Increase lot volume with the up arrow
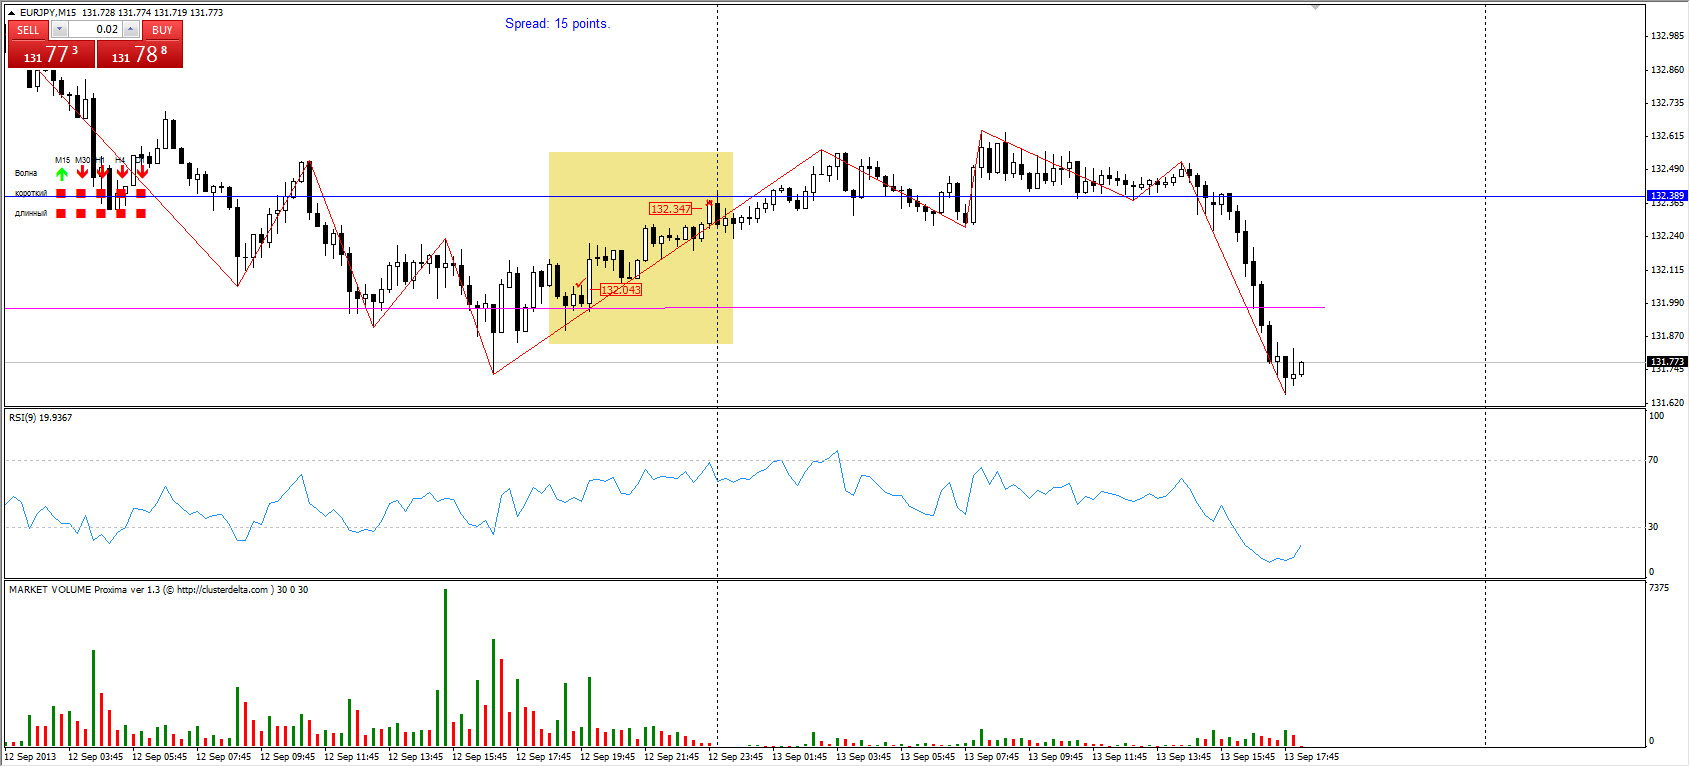Image resolution: width=1690 pixels, height=767 pixels. 131,30
